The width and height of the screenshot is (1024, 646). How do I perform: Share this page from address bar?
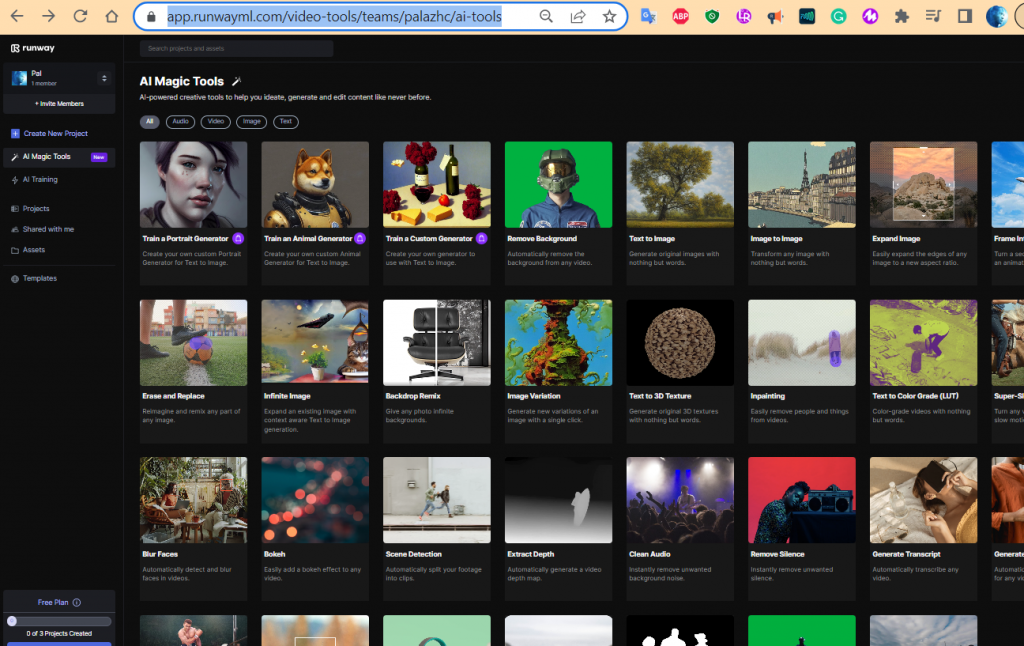click(578, 16)
